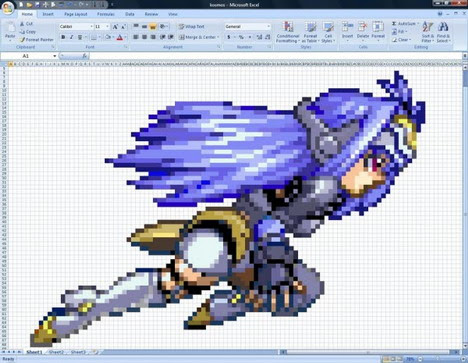468x363 pixels.
Task: Open the Excel Help icon
Action: click(440, 14)
